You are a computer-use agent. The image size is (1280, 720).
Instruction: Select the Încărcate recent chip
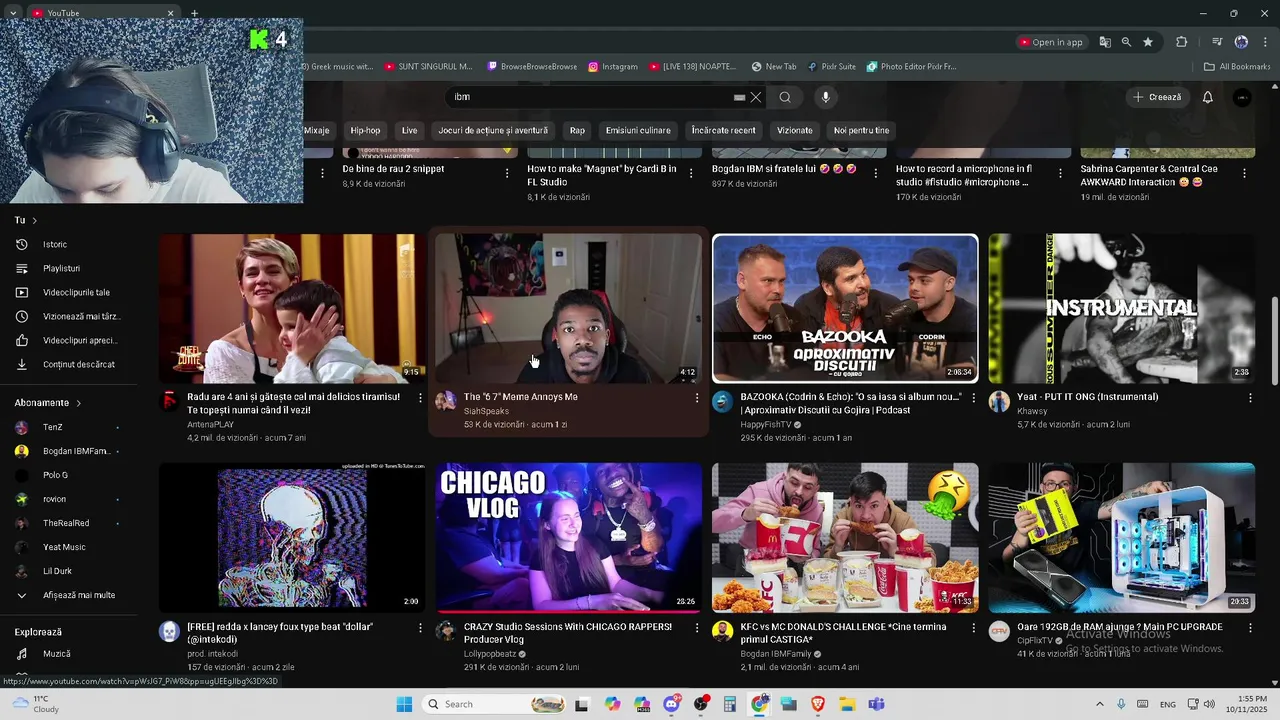724,130
